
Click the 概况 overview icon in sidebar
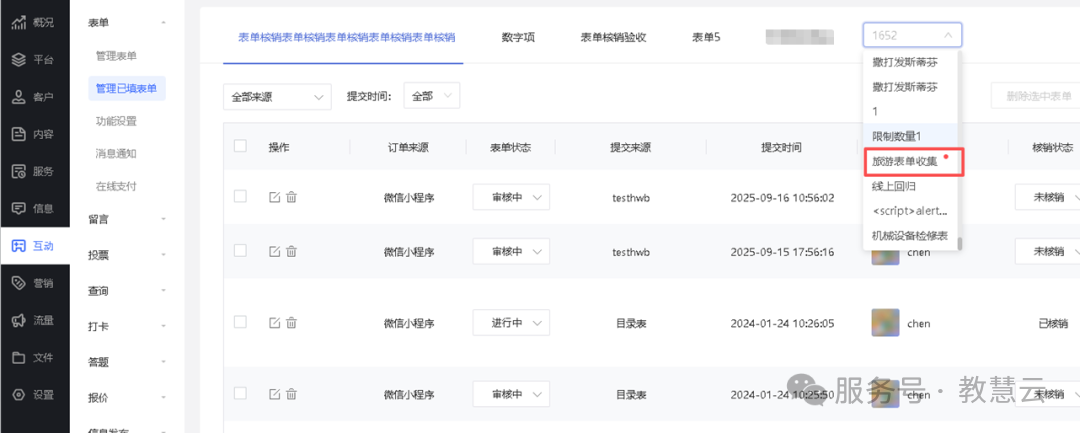pos(20,23)
